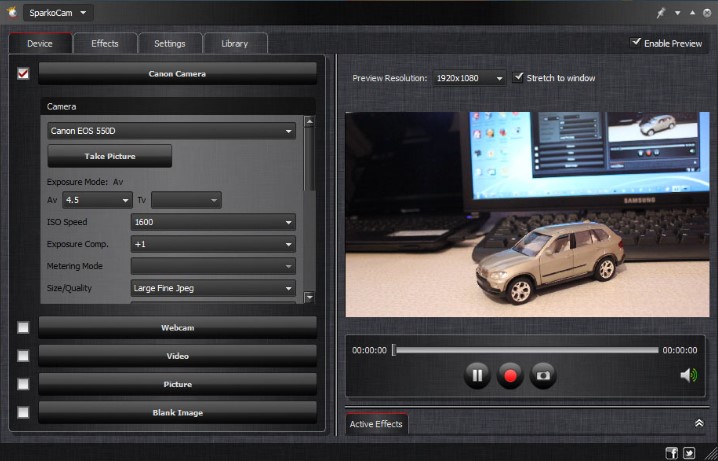Open the title bar down-arrow menu
This screenshot has height=461, width=718.
(677, 13)
